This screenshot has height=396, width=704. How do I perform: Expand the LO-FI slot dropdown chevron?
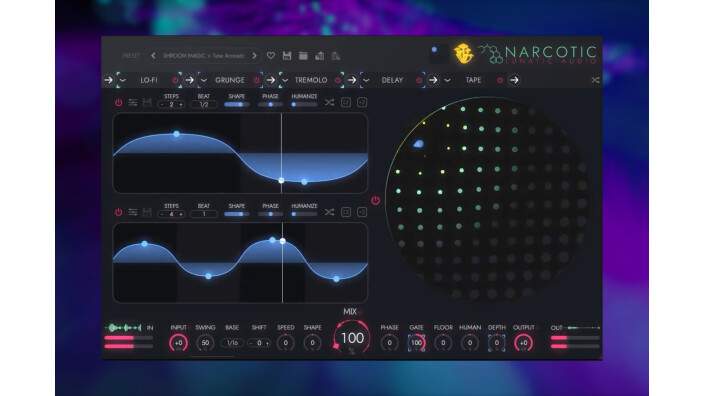point(123,80)
